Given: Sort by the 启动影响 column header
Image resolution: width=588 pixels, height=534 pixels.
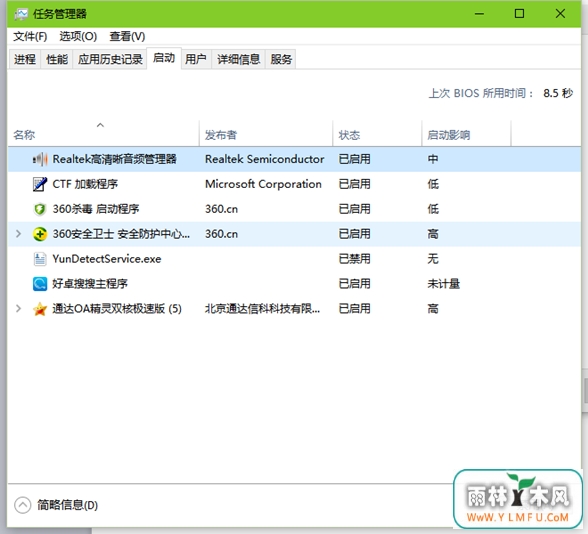Looking at the screenshot, I should (x=466, y=135).
